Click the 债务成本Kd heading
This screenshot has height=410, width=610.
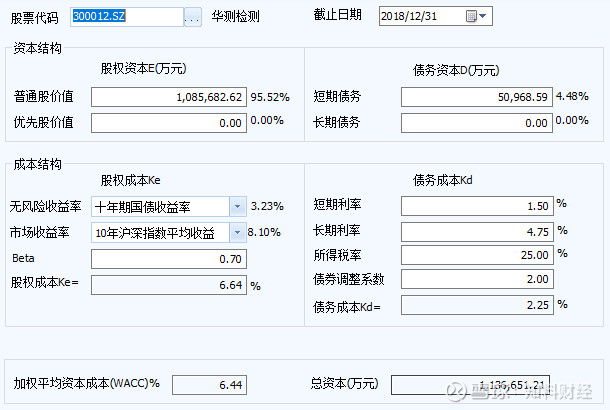pyautogui.click(x=443, y=180)
